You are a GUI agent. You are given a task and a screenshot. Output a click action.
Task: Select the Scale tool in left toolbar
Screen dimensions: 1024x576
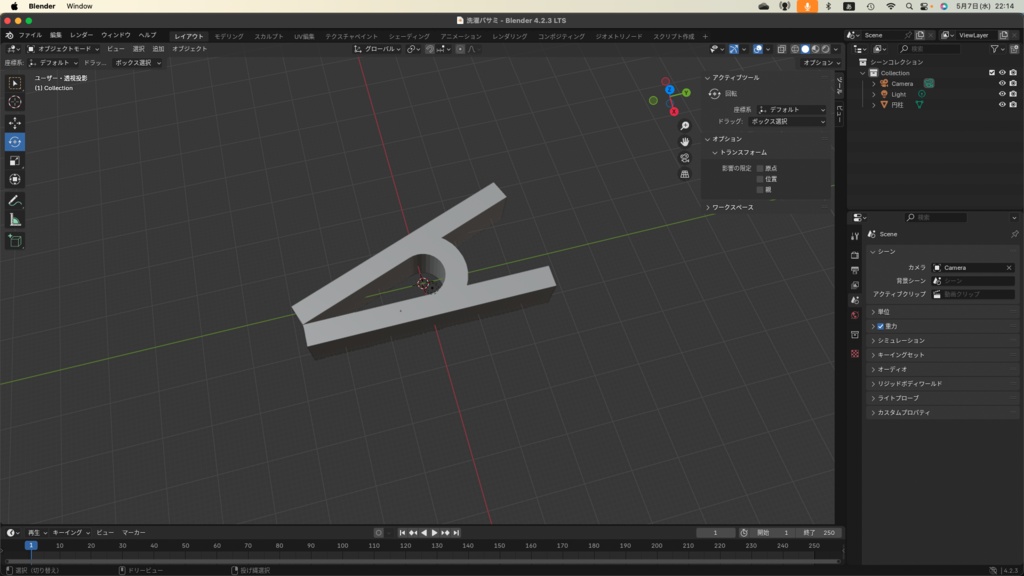coord(15,161)
